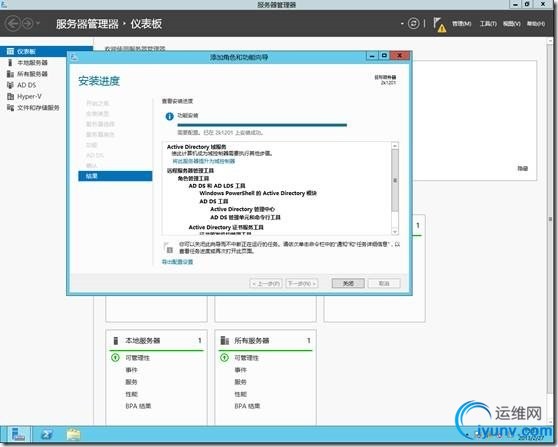Image resolution: width=558 pixels, height=447 pixels.
Task: Select 本地服务器 in the left sidebar
Action: pos(32,63)
